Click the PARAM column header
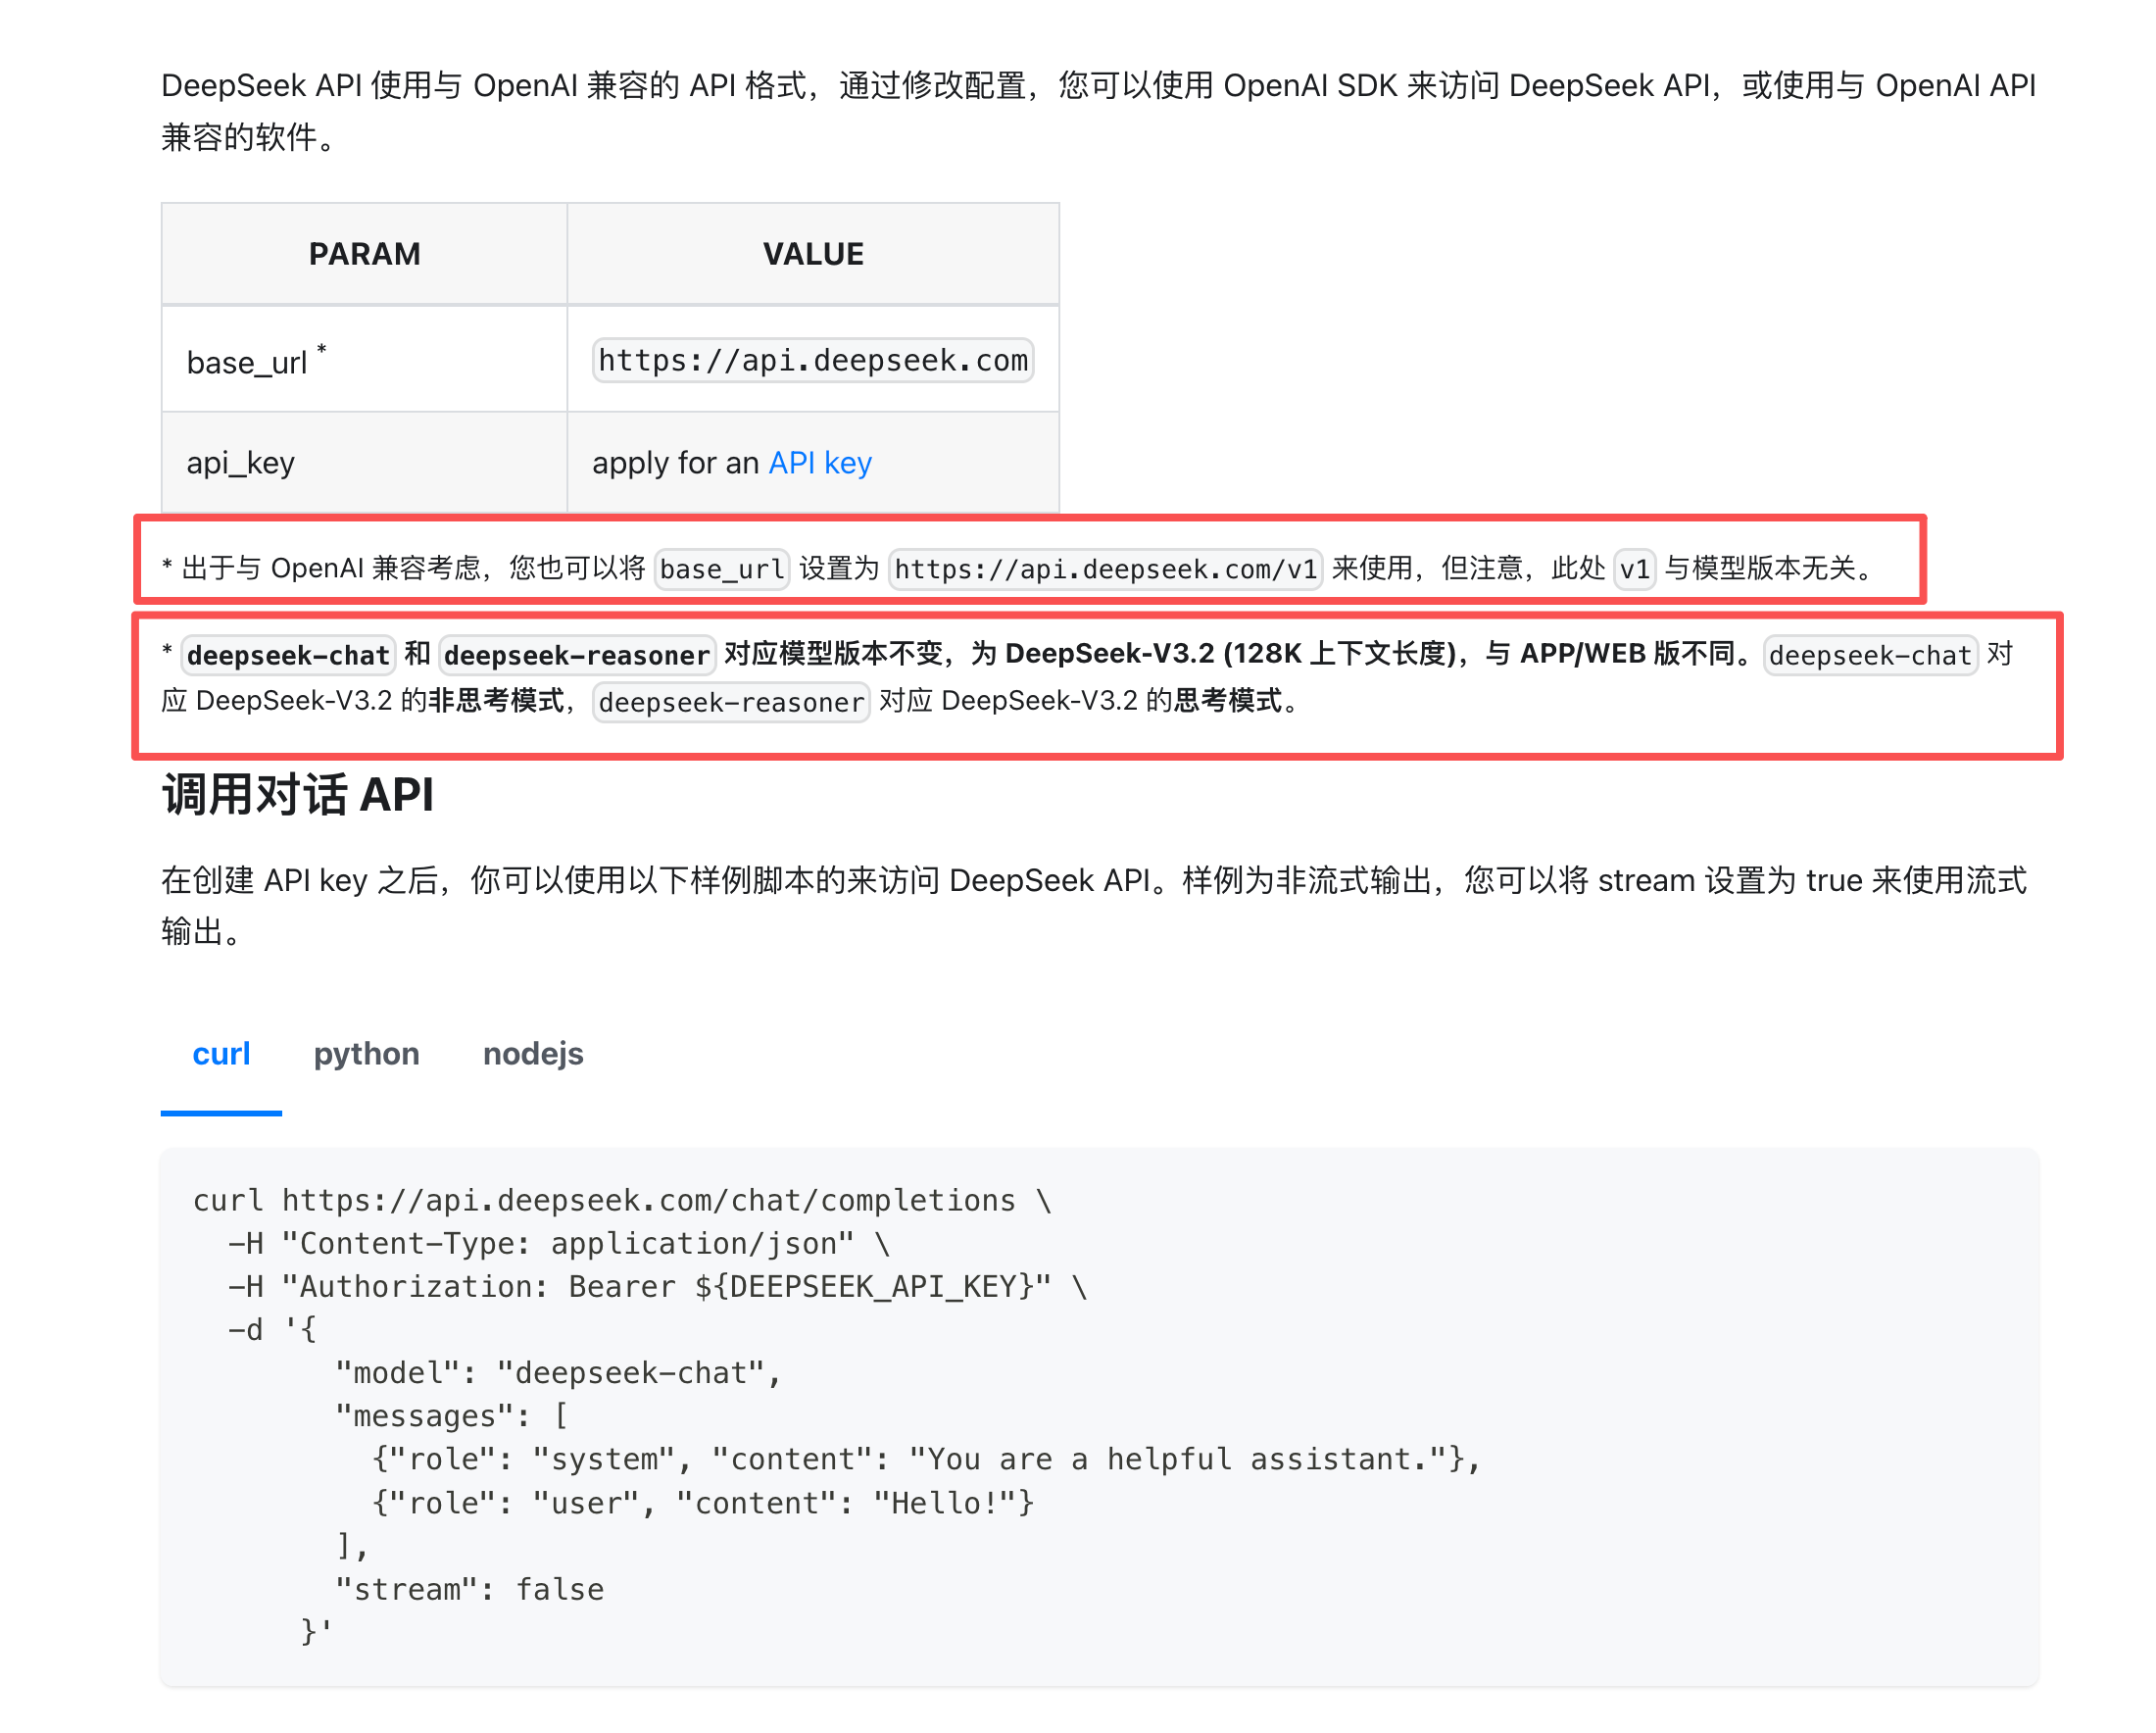This screenshot has height=1733, width=2156. [x=364, y=254]
